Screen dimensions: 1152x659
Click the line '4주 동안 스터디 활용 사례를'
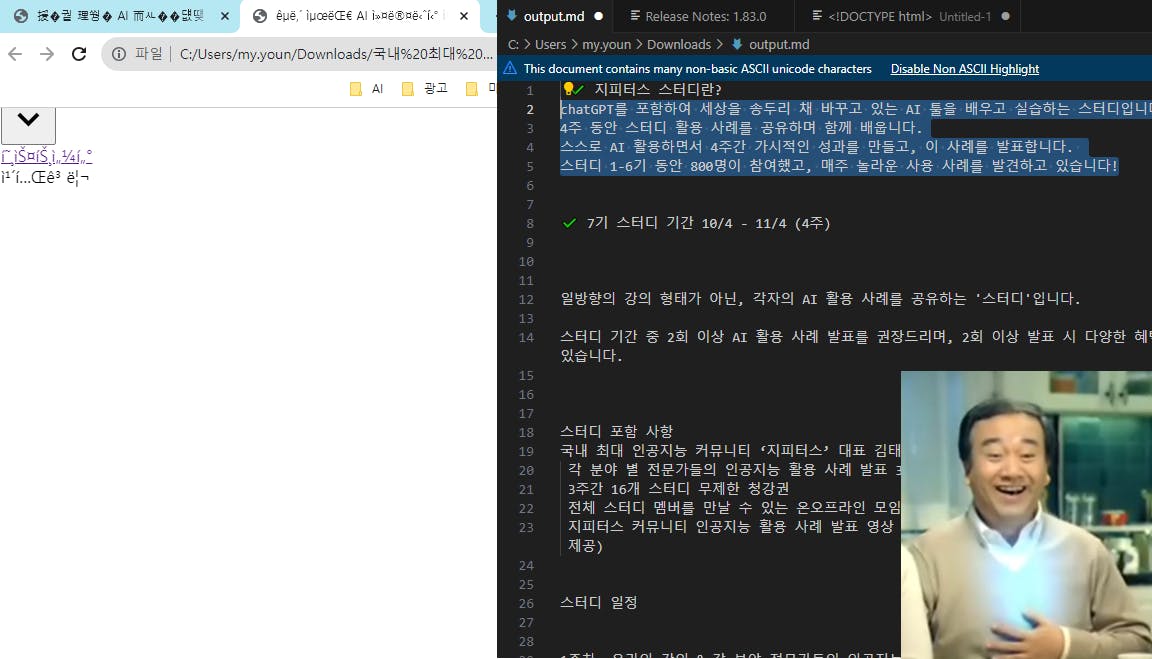(741, 128)
